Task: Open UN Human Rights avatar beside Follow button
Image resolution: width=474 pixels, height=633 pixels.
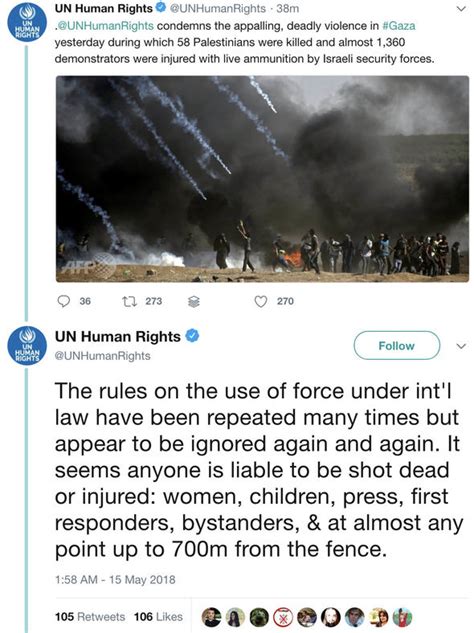Action: coord(27,346)
